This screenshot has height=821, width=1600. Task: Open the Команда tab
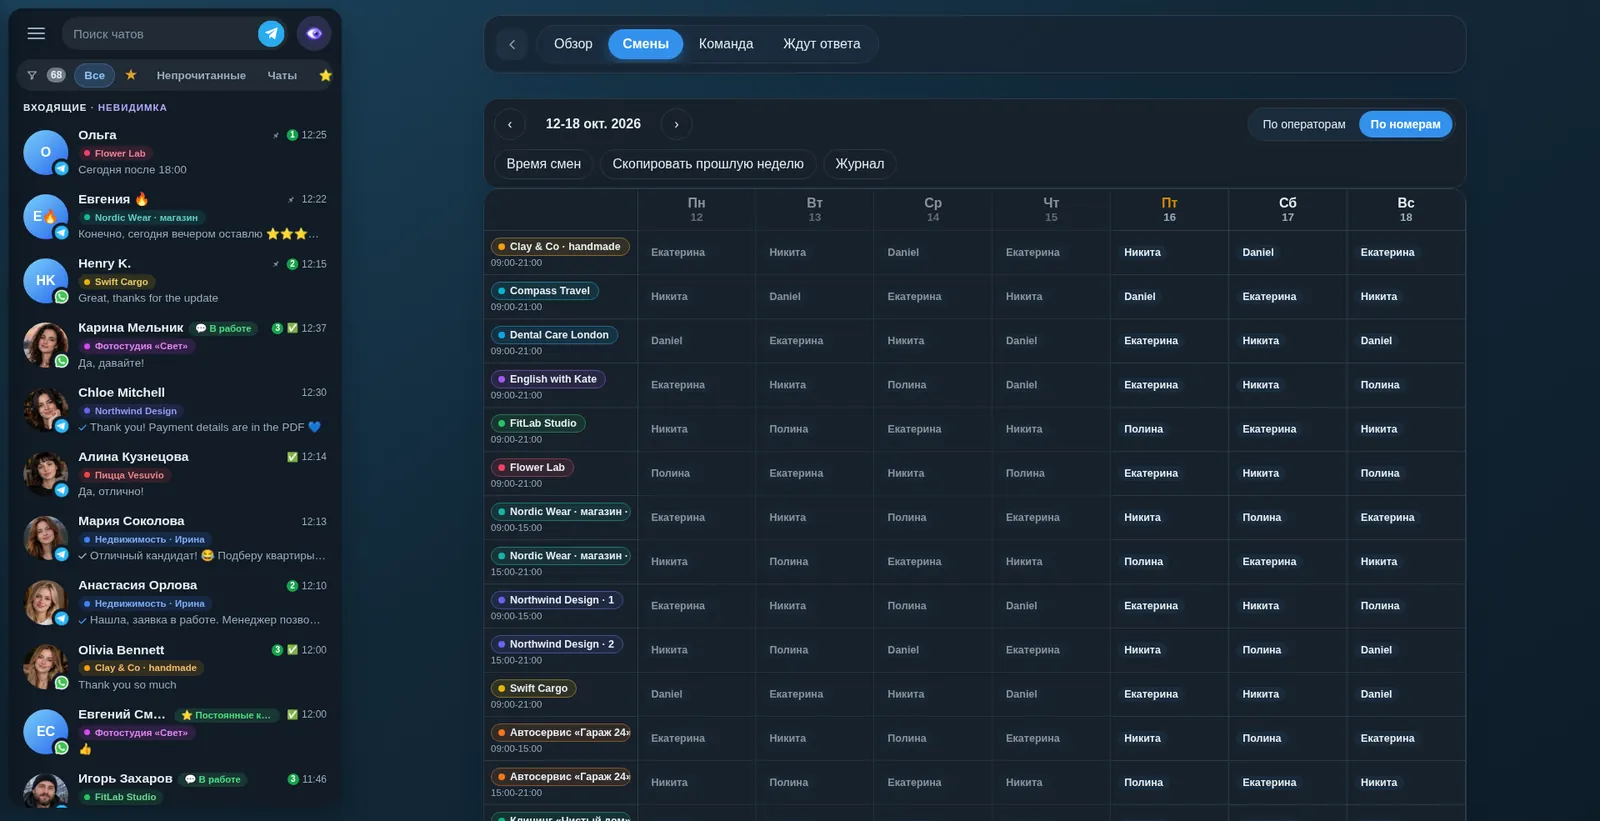(726, 44)
